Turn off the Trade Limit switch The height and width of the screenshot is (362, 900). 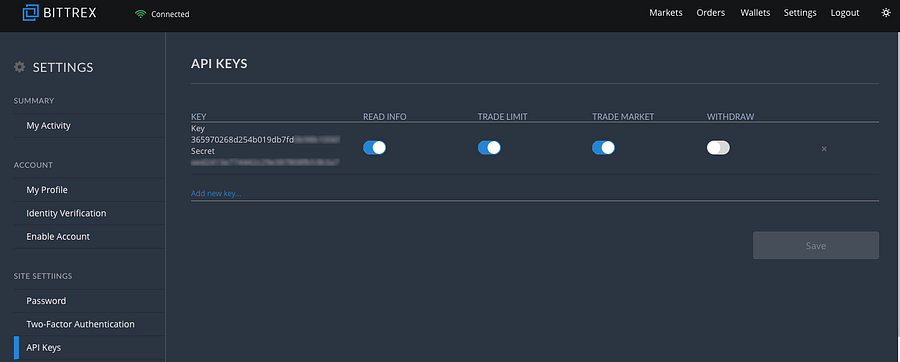[489, 147]
